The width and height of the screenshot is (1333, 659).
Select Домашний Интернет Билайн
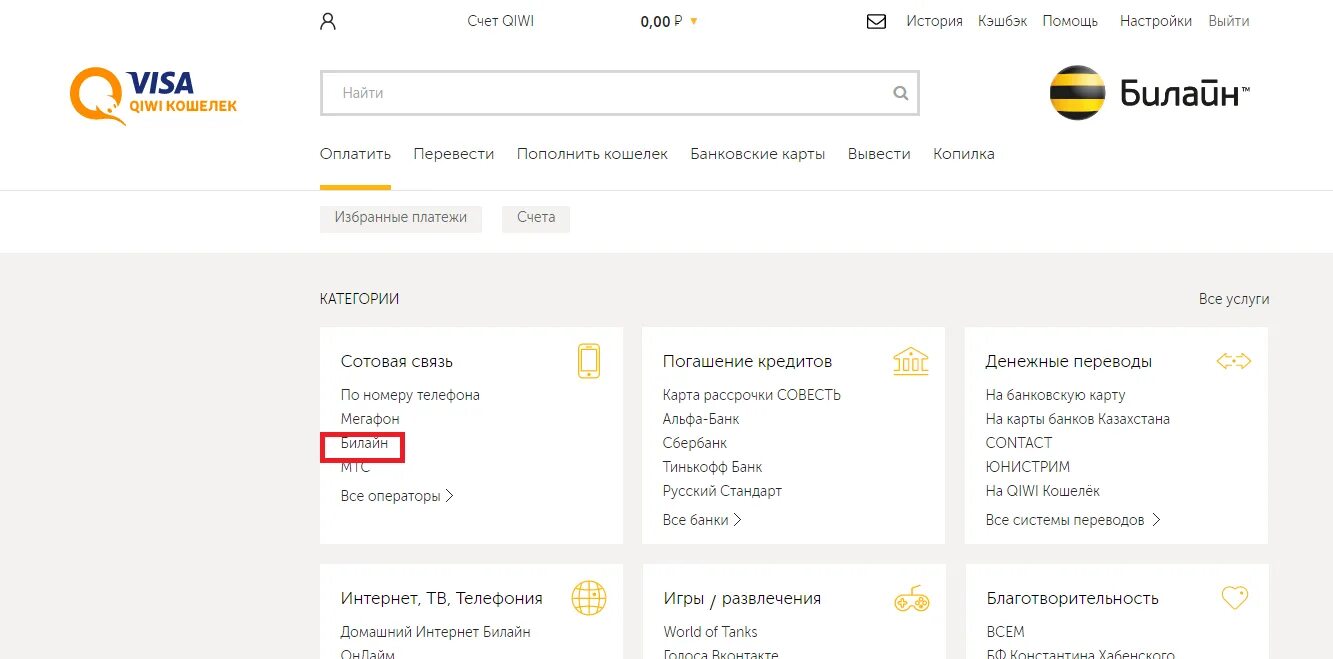coord(436,632)
